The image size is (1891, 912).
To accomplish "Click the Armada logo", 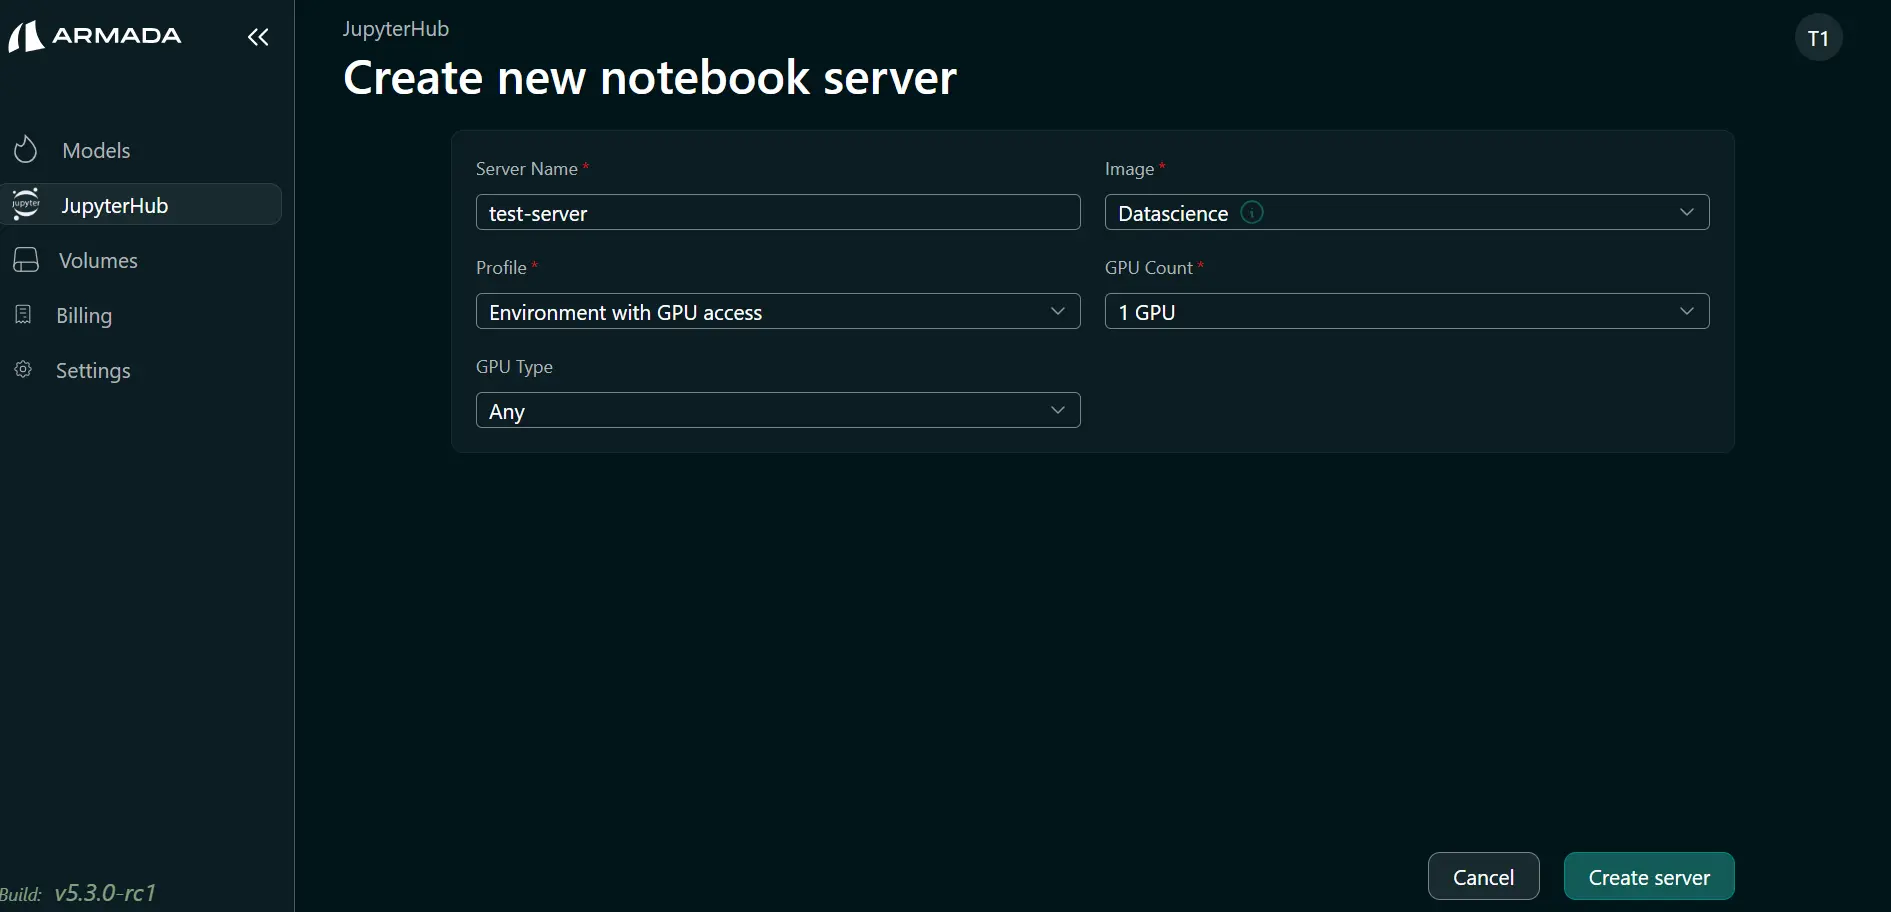I will [95, 36].
